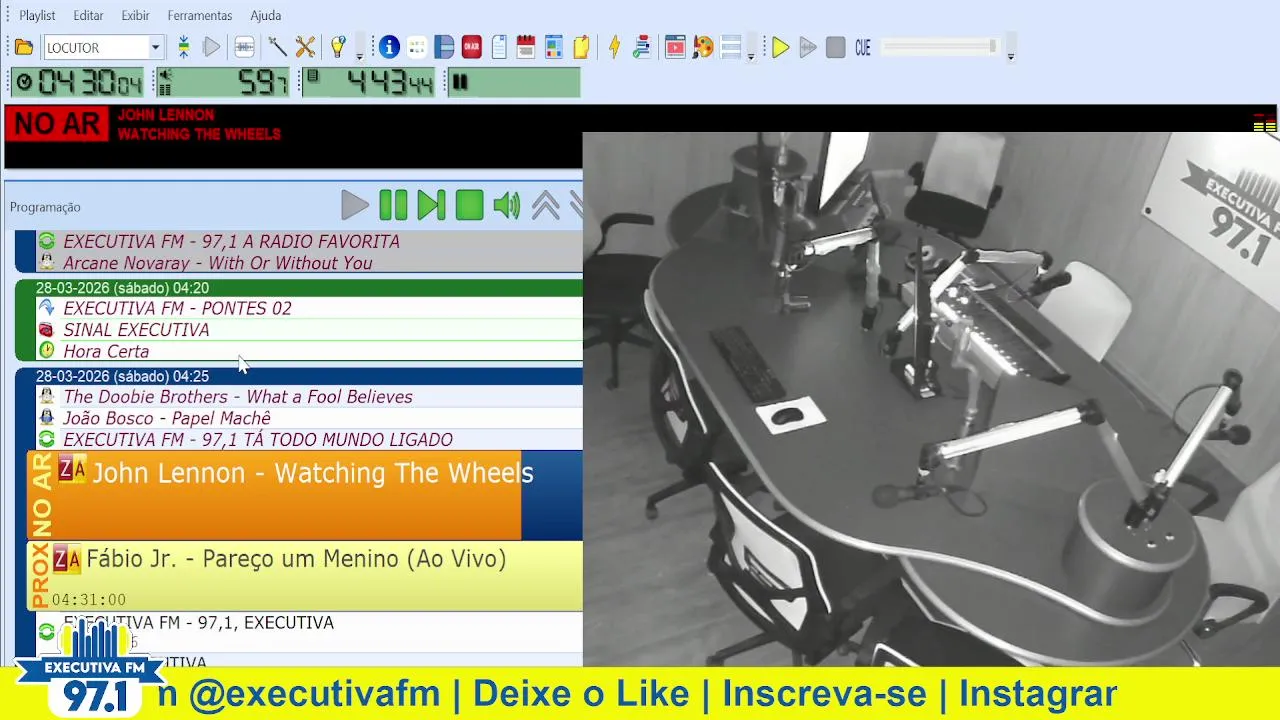The width and height of the screenshot is (1280, 720).
Task: Click the gray list rows icon
Action: click(x=731, y=47)
